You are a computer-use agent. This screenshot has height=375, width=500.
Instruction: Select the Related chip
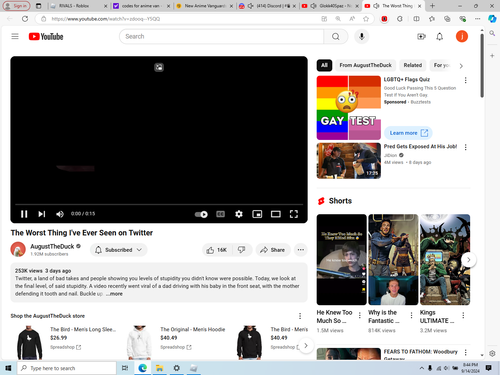pyautogui.click(x=413, y=65)
